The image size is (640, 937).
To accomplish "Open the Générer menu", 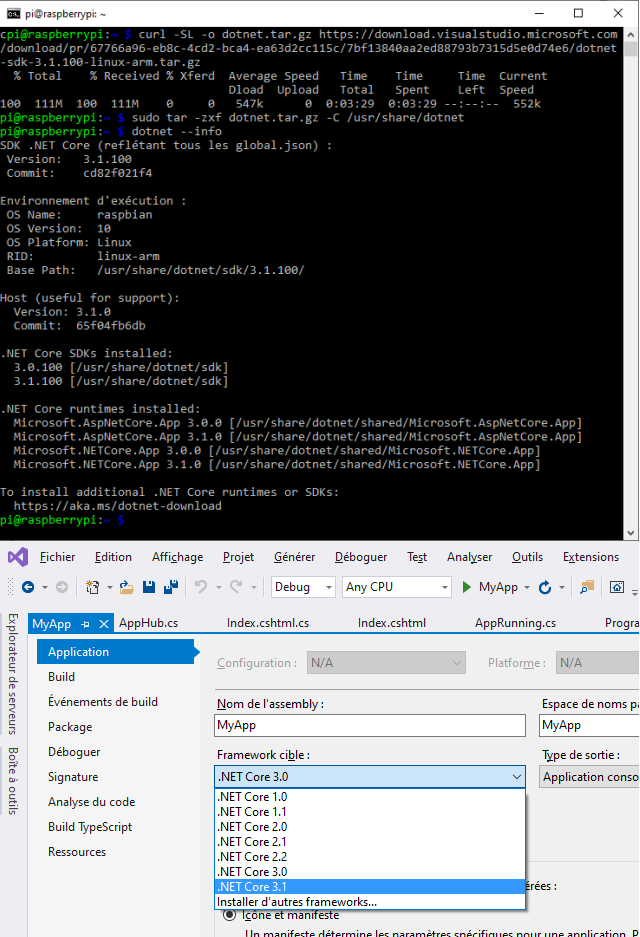I will pyautogui.click(x=295, y=557).
